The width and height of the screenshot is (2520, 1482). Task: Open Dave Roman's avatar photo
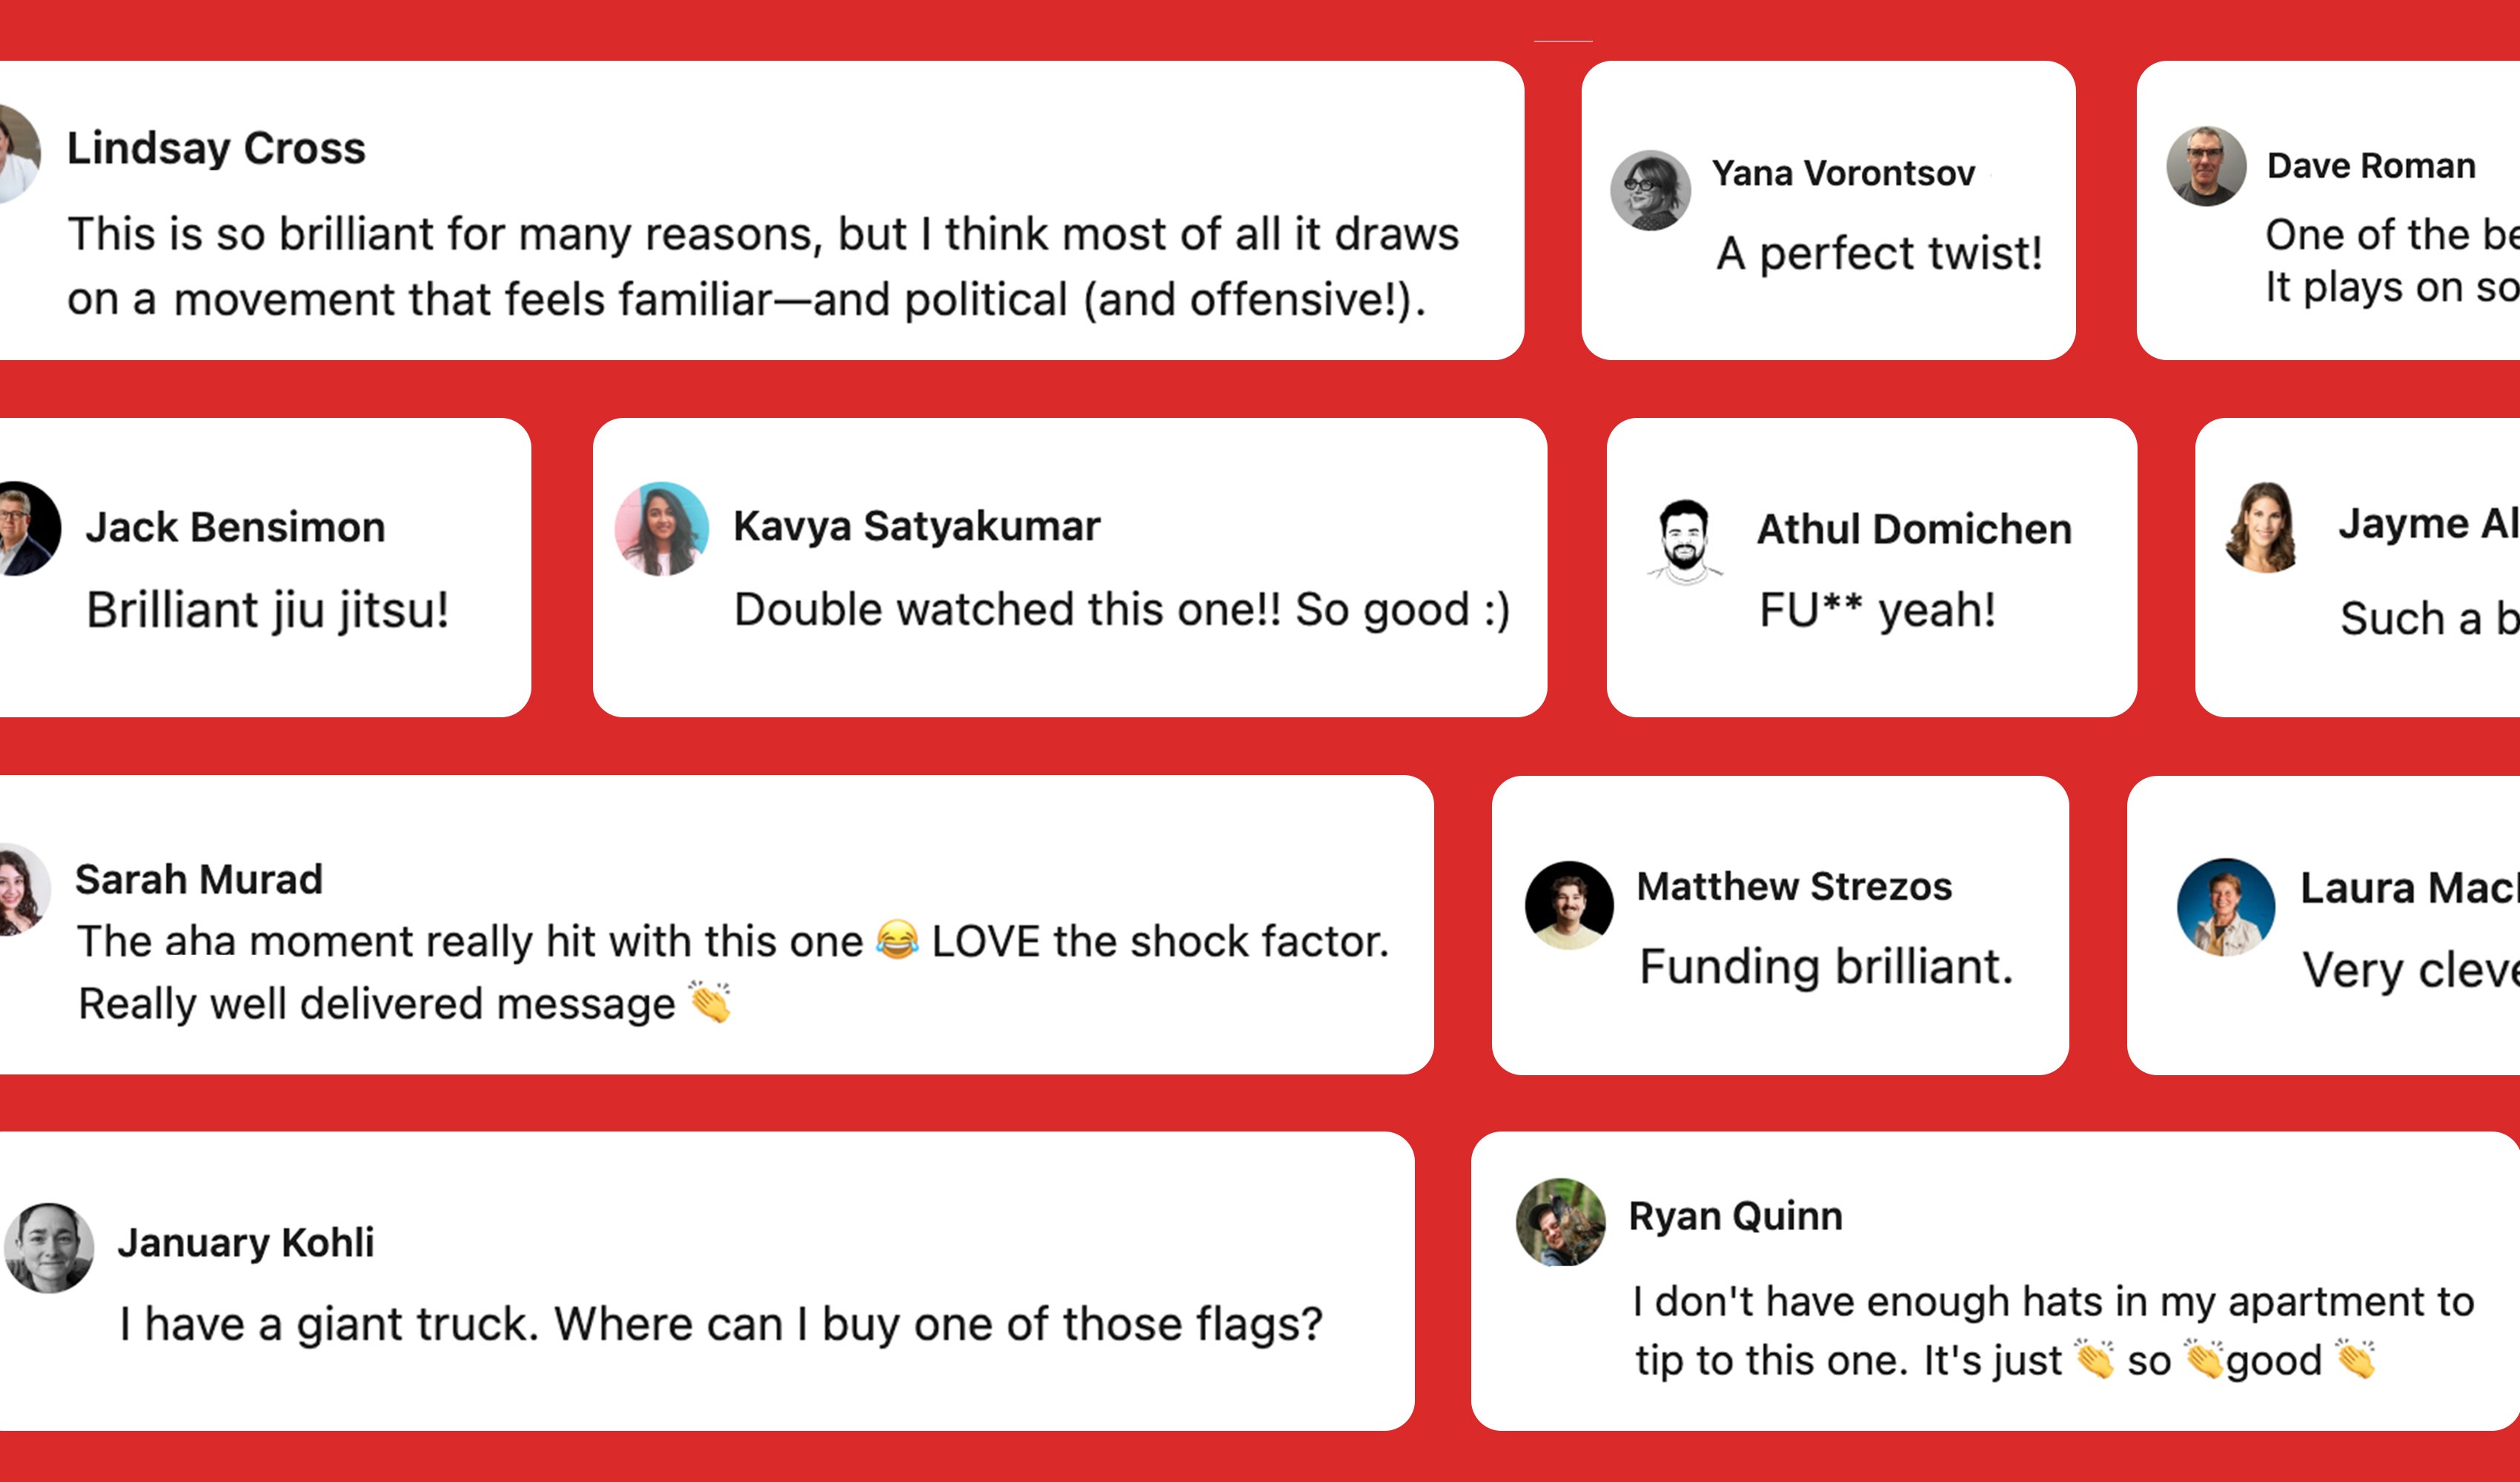click(2206, 166)
